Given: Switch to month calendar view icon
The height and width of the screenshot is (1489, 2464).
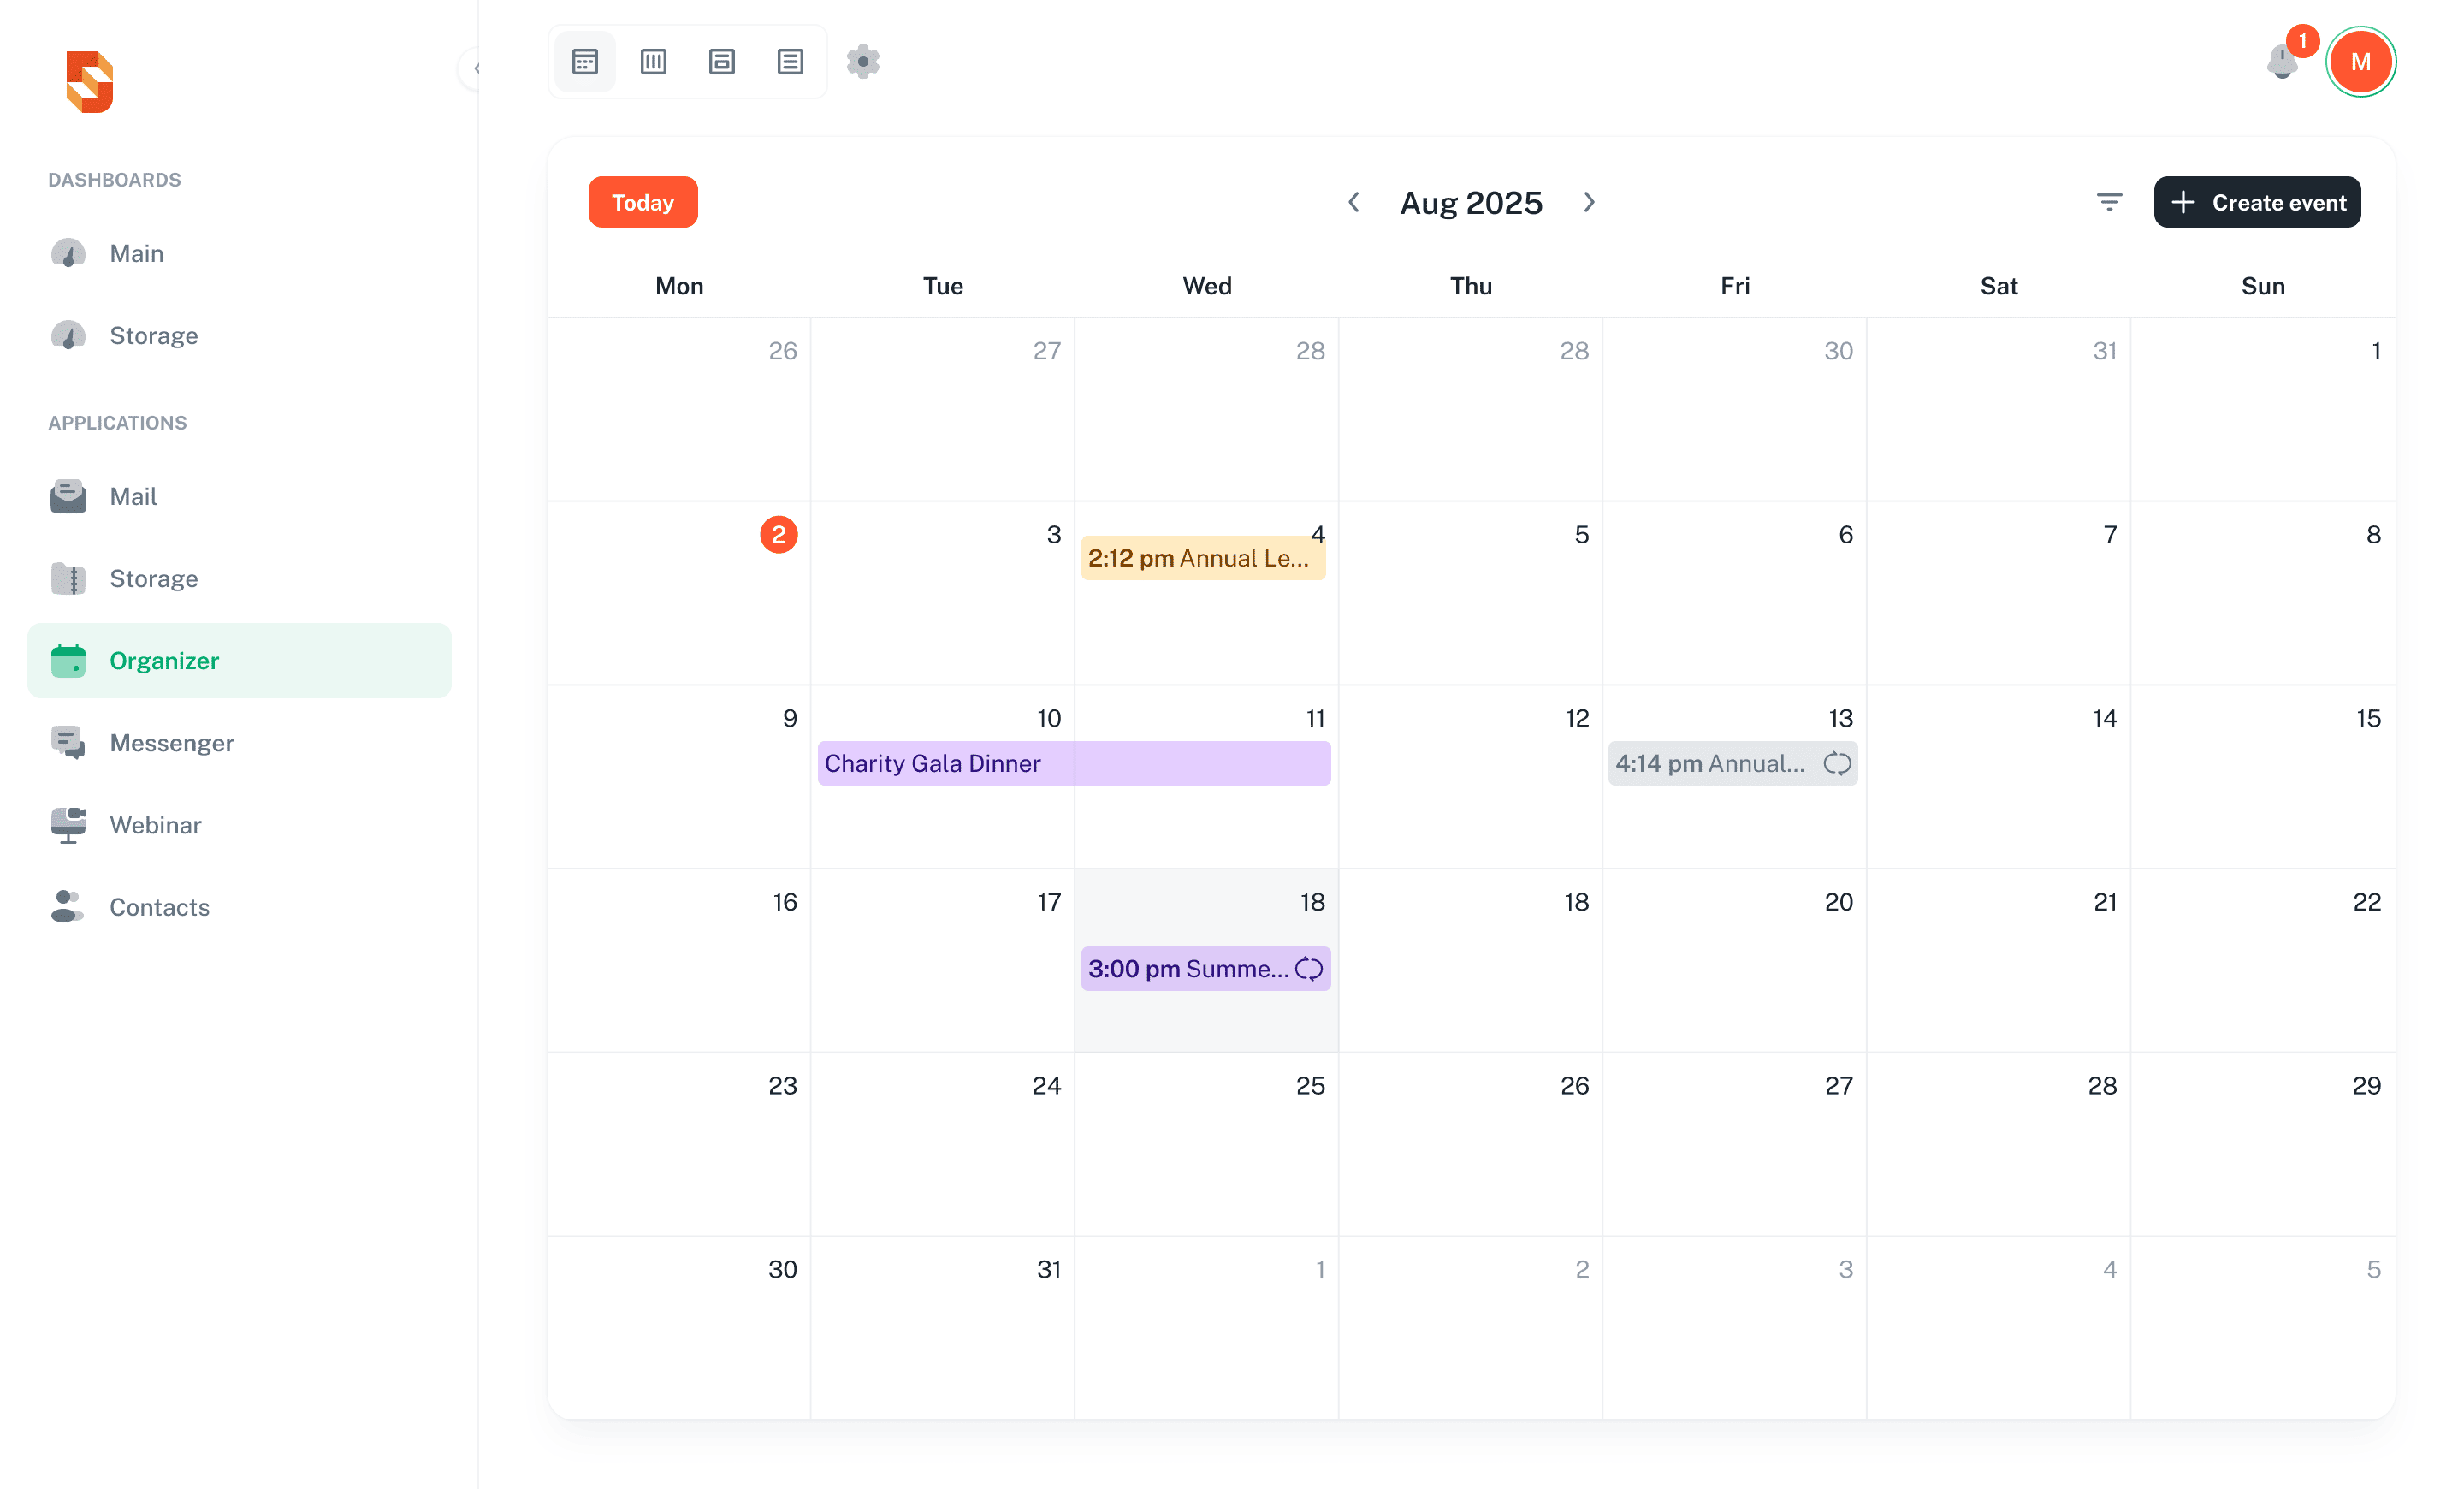Looking at the screenshot, I should (x=585, y=62).
